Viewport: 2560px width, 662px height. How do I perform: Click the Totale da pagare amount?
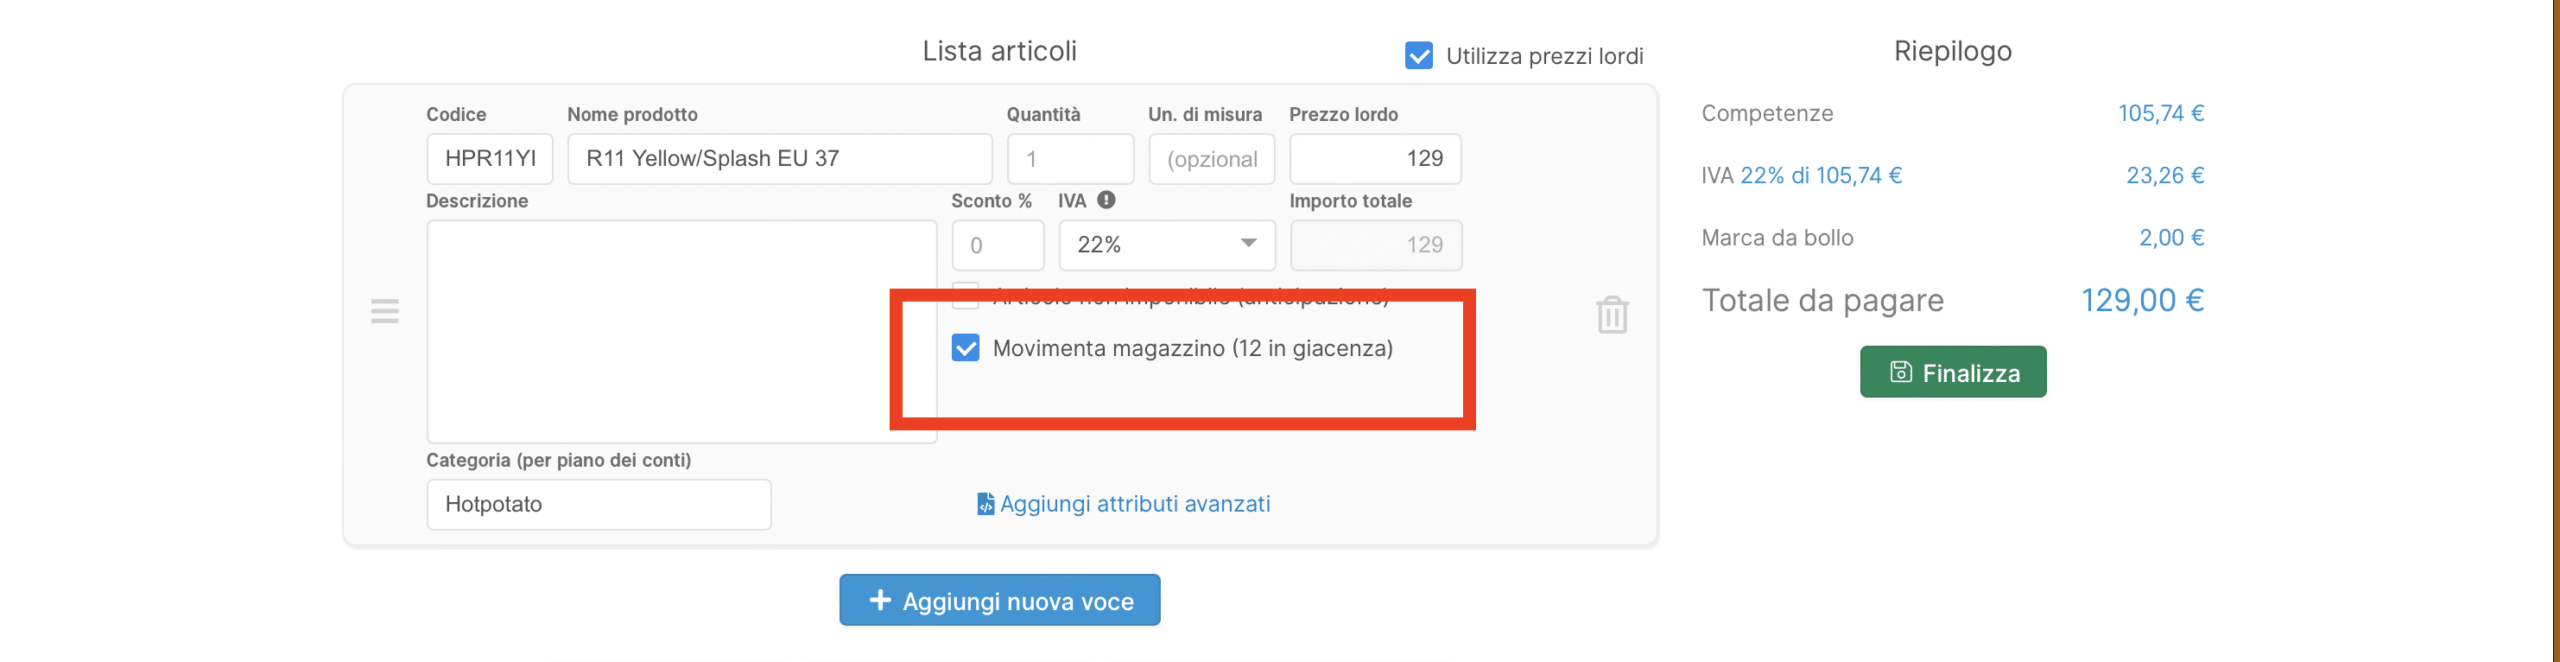[x=2142, y=301]
